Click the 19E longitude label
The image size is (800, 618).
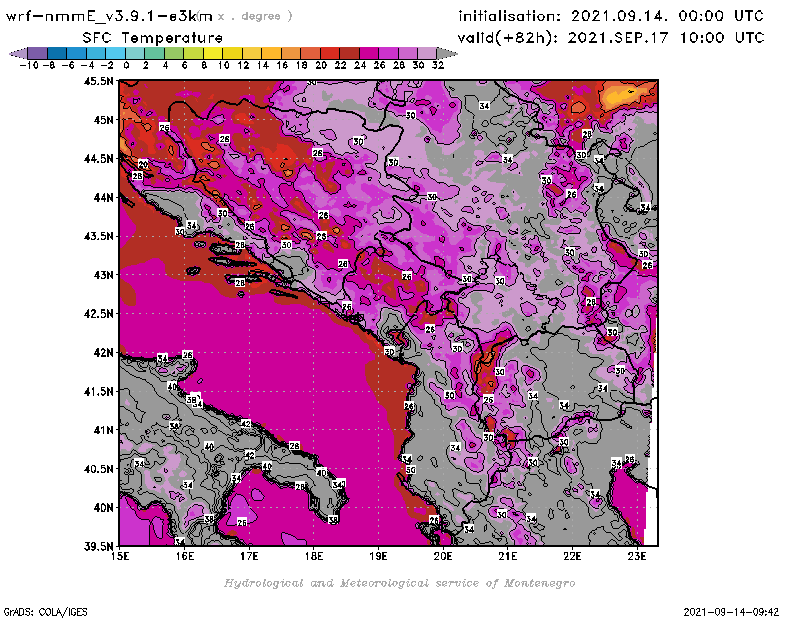[379, 556]
